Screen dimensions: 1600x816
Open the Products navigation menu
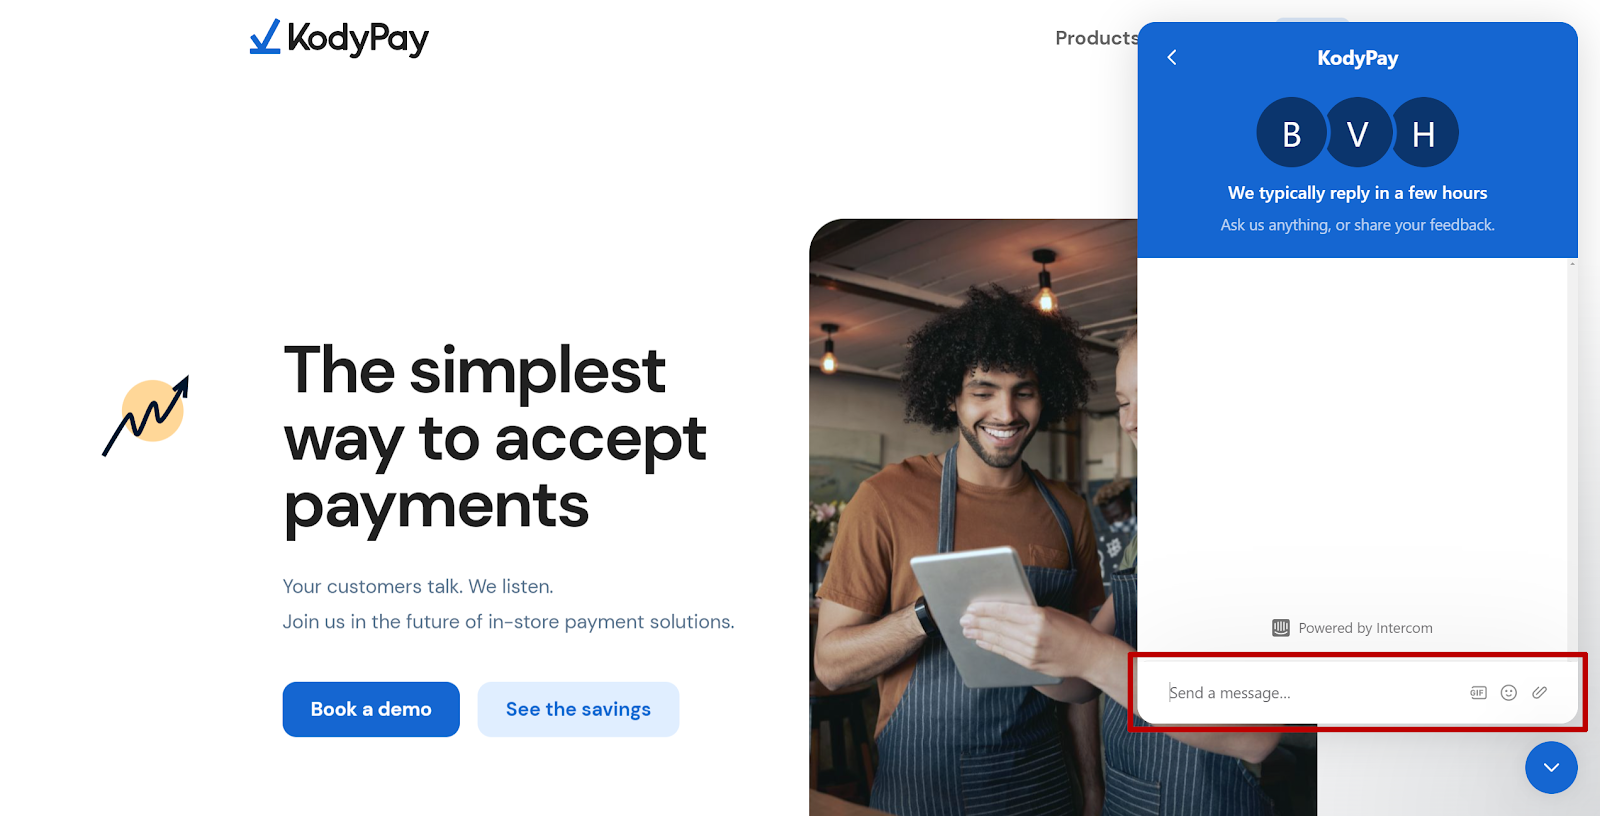1096,38
